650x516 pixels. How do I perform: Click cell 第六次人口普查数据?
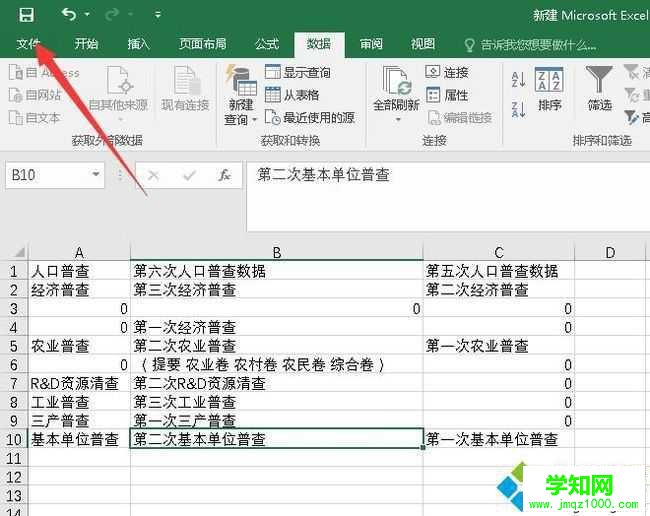[x=277, y=271]
